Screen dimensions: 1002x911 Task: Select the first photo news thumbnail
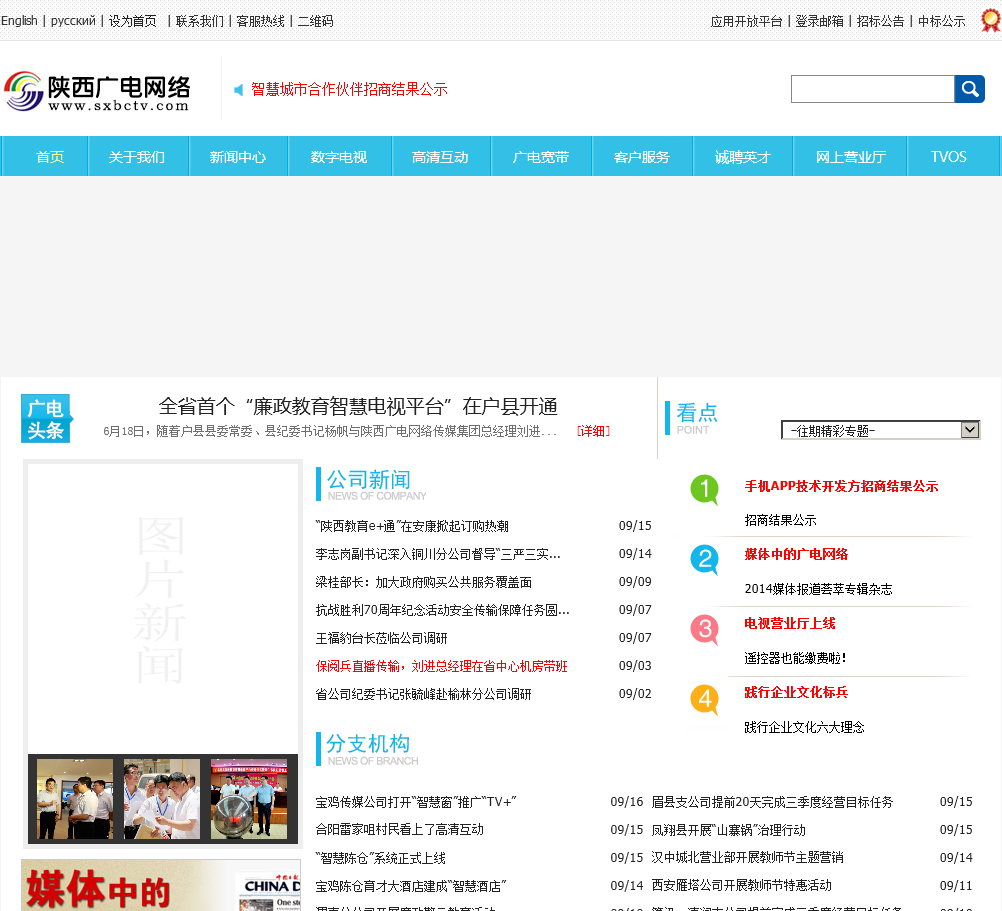75,799
